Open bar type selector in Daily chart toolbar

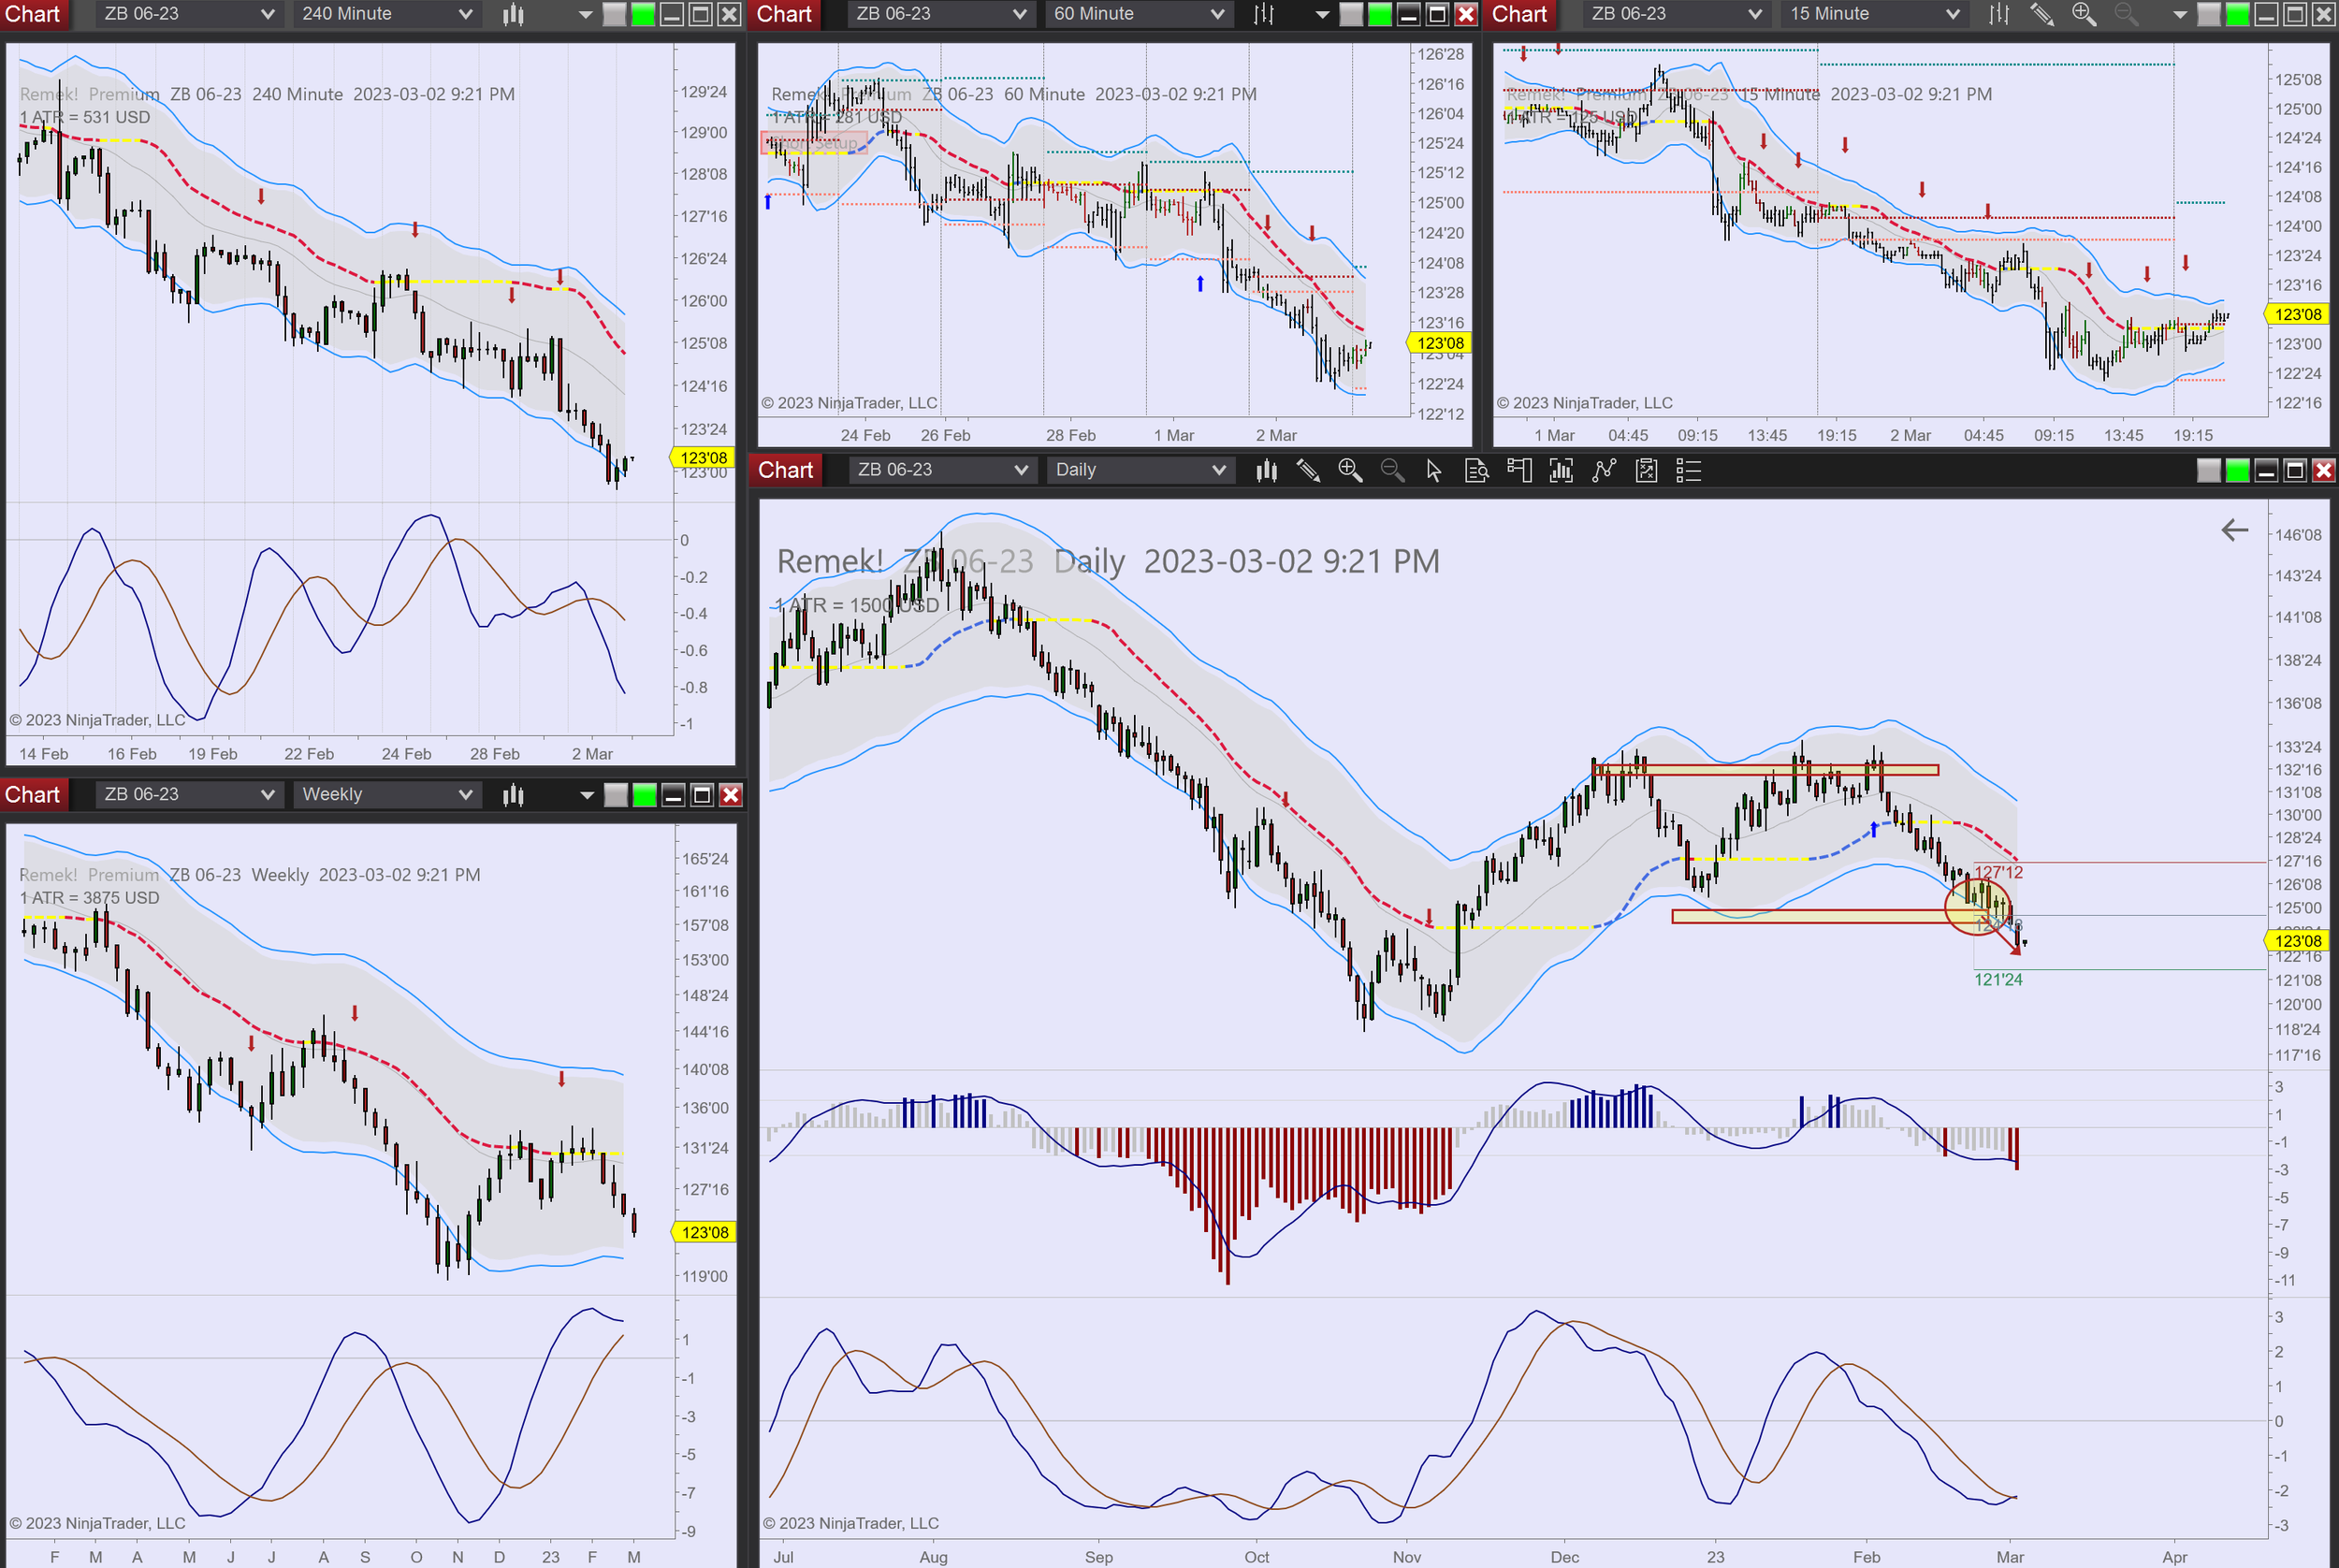[x=1266, y=470]
